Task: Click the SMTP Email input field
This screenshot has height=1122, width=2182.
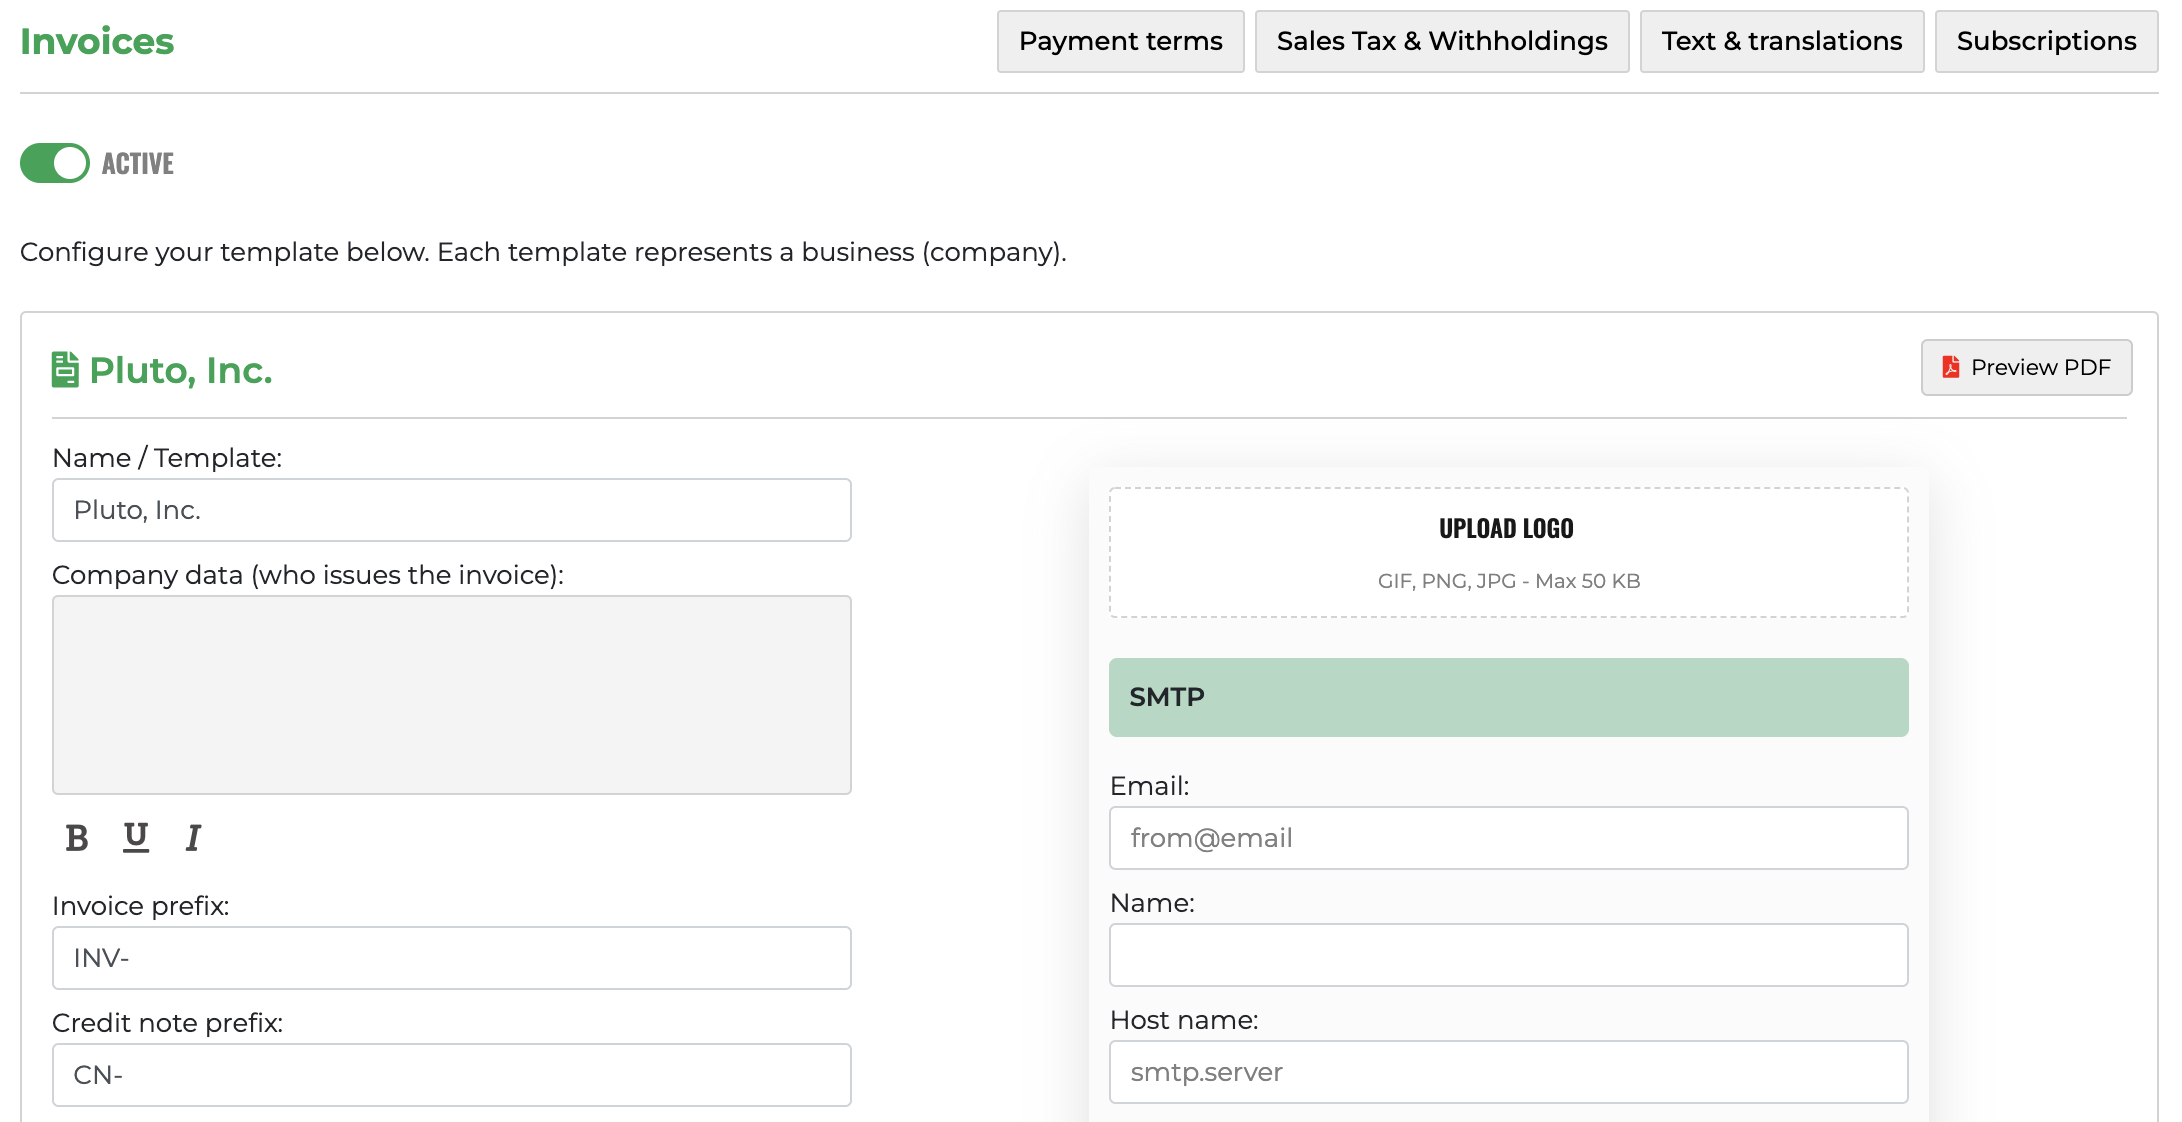Action: 1508,838
